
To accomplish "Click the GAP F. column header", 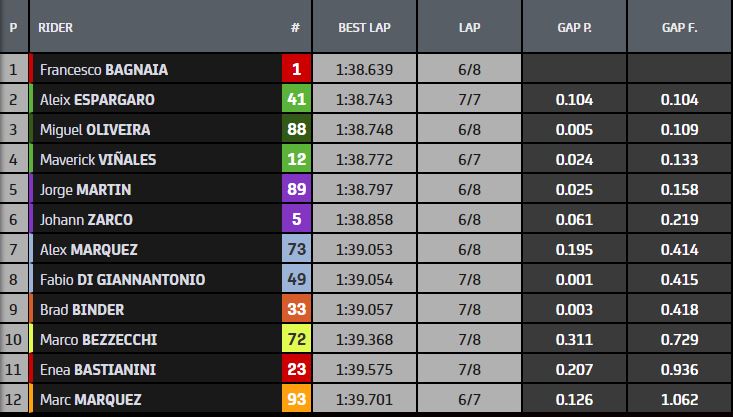I will [680, 28].
